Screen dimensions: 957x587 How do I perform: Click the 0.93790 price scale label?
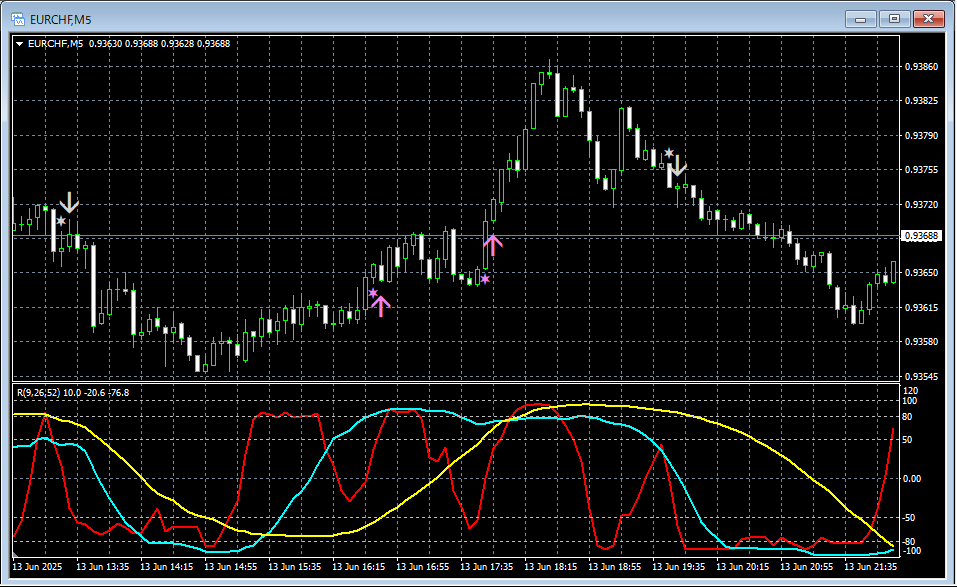tap(922, 135)
